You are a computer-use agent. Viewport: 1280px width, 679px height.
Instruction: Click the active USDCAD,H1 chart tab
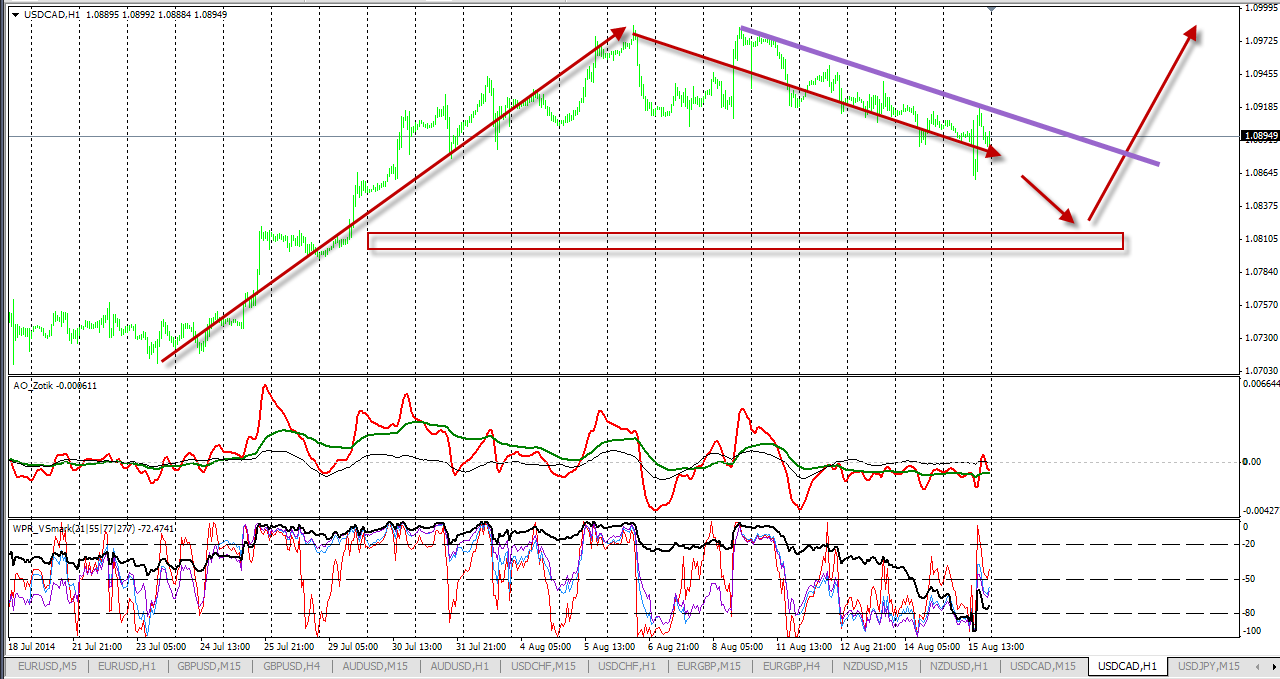(1127, 666)
